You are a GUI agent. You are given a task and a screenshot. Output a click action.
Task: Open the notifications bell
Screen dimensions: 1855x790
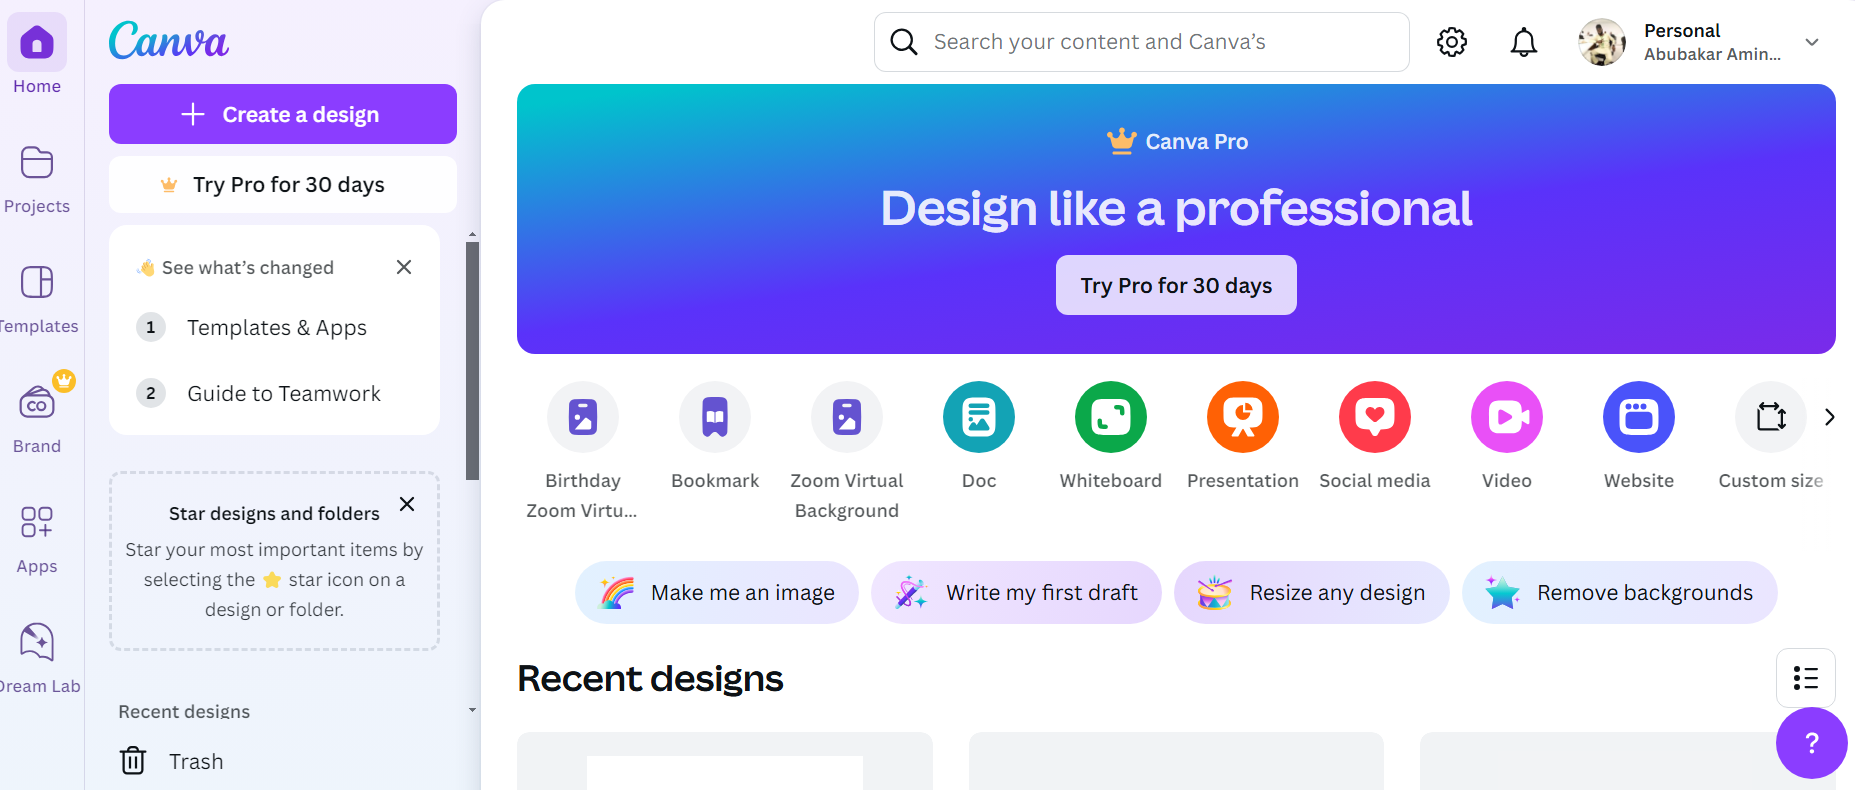coord(1523,42)
